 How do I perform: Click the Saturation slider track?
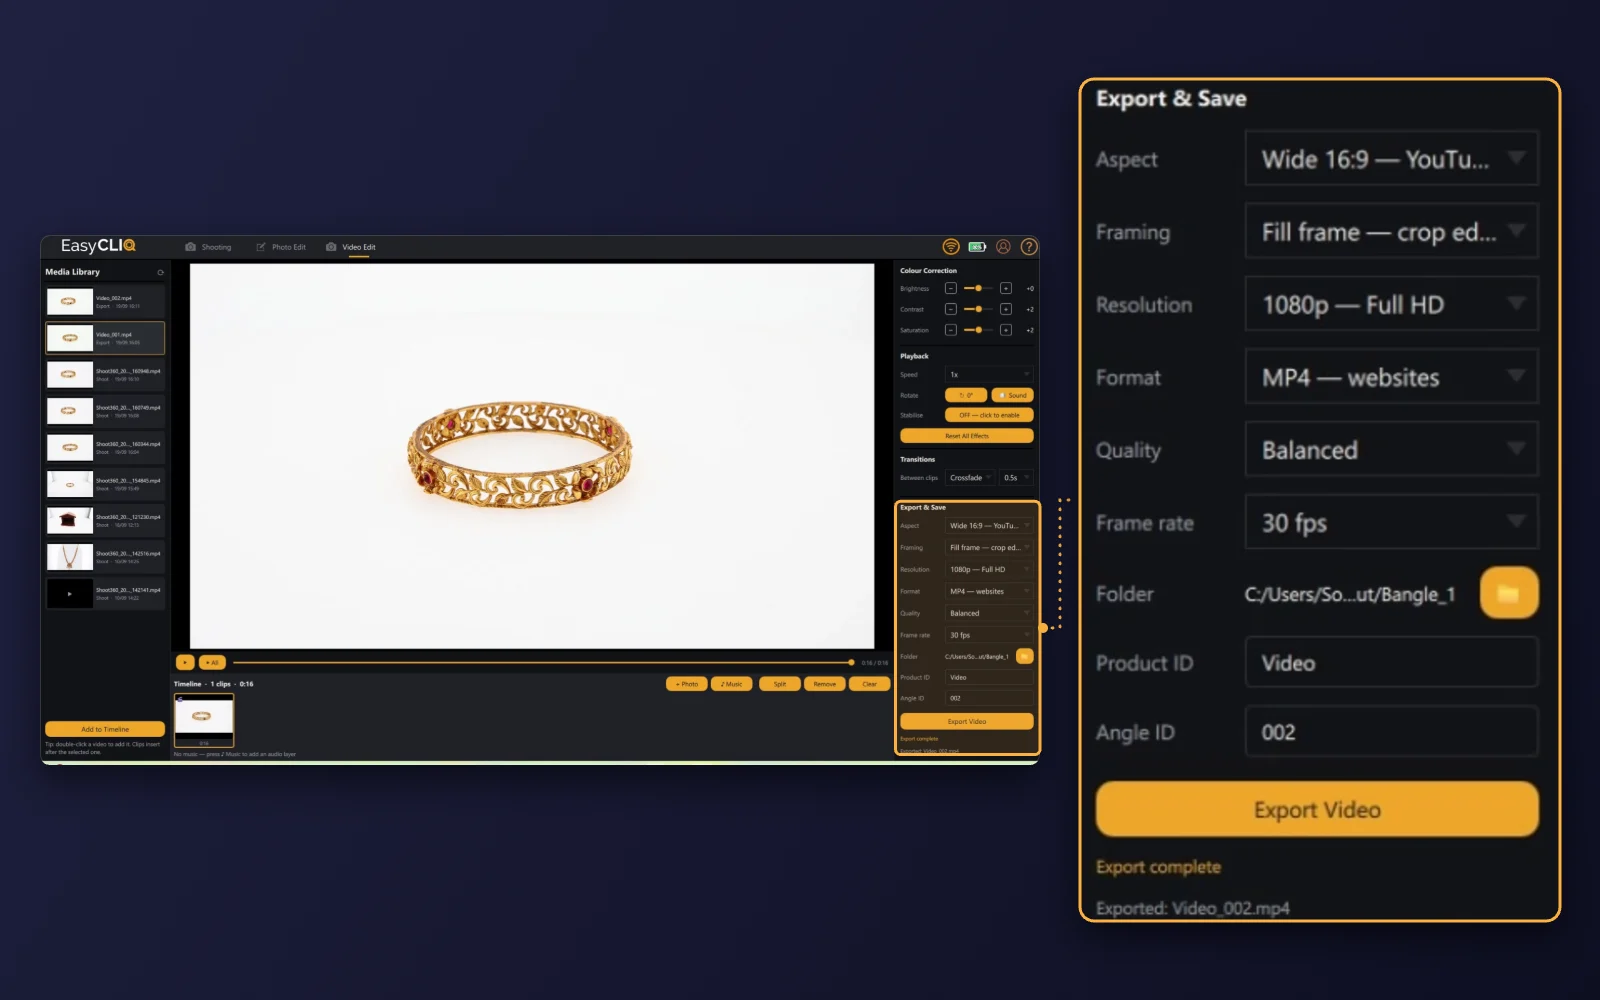click(978, 330)
